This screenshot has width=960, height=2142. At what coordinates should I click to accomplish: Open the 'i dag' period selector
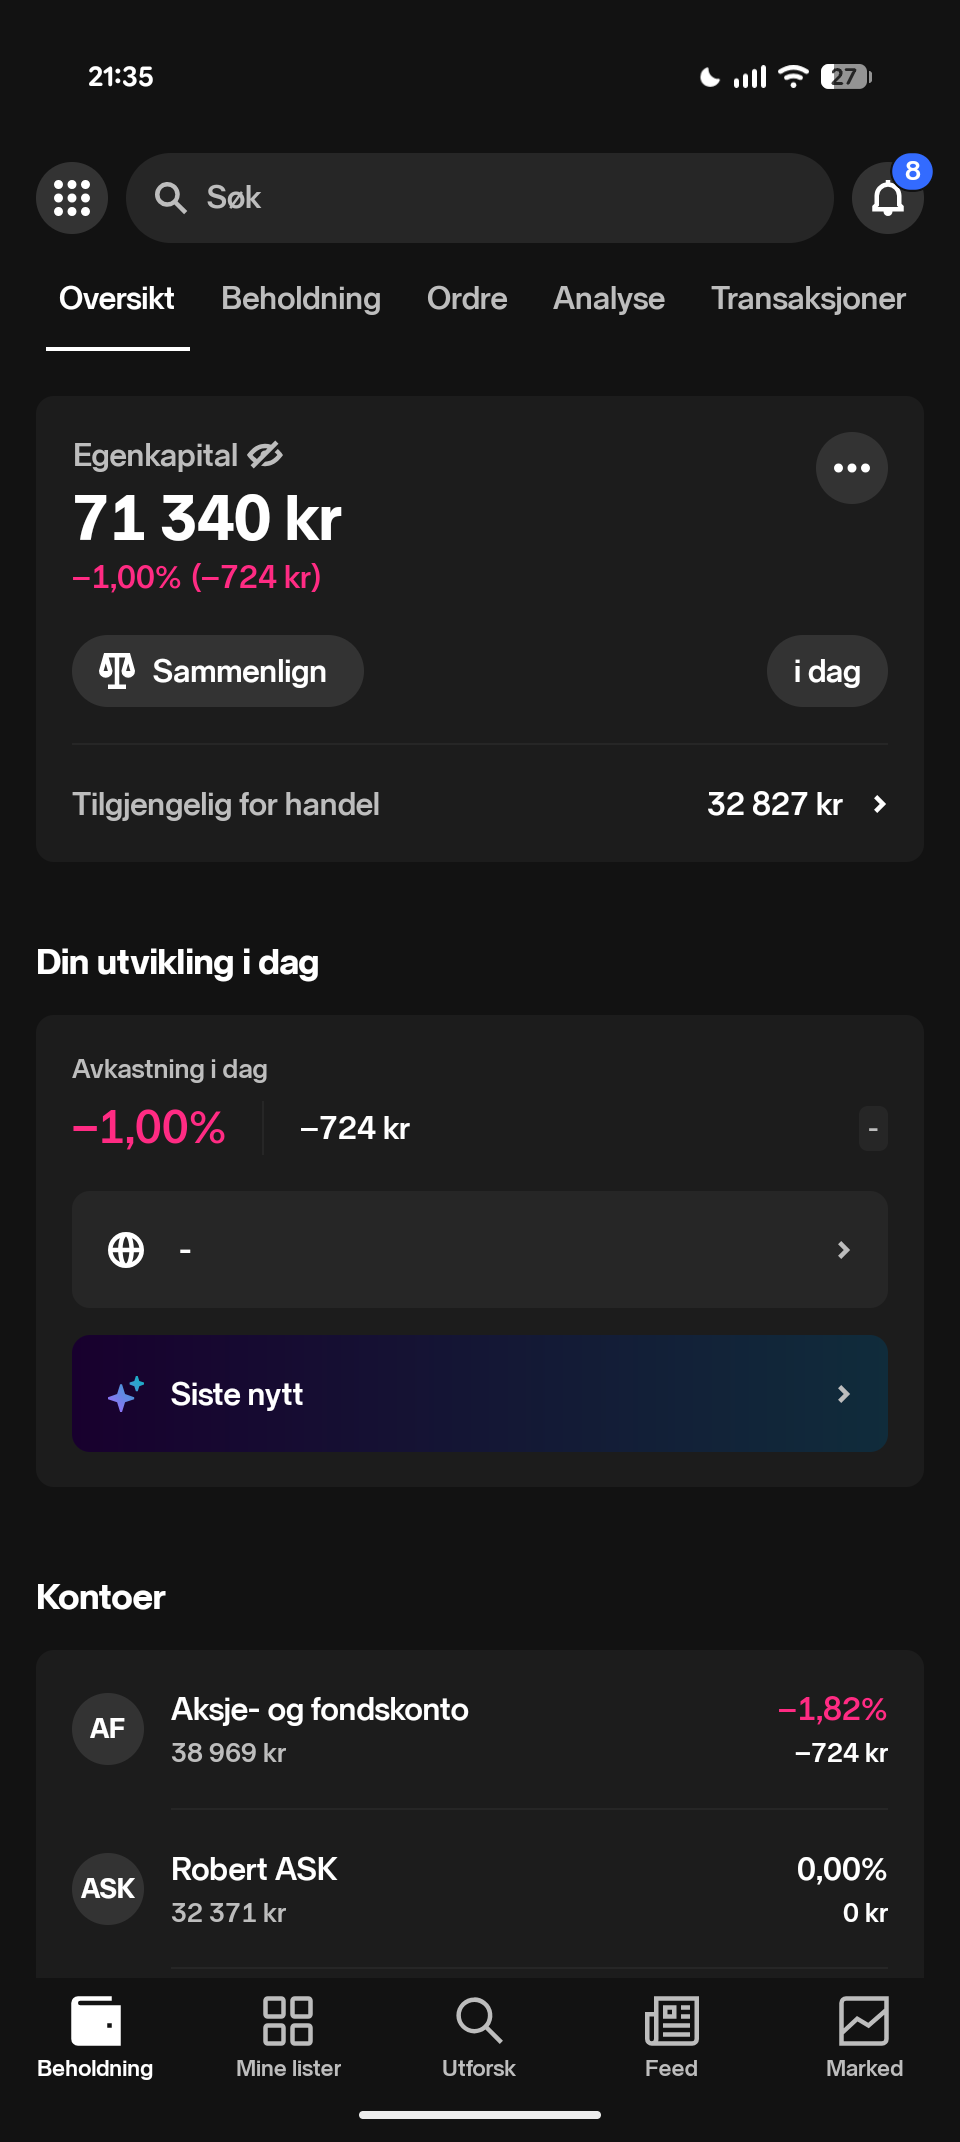[826, 671]
